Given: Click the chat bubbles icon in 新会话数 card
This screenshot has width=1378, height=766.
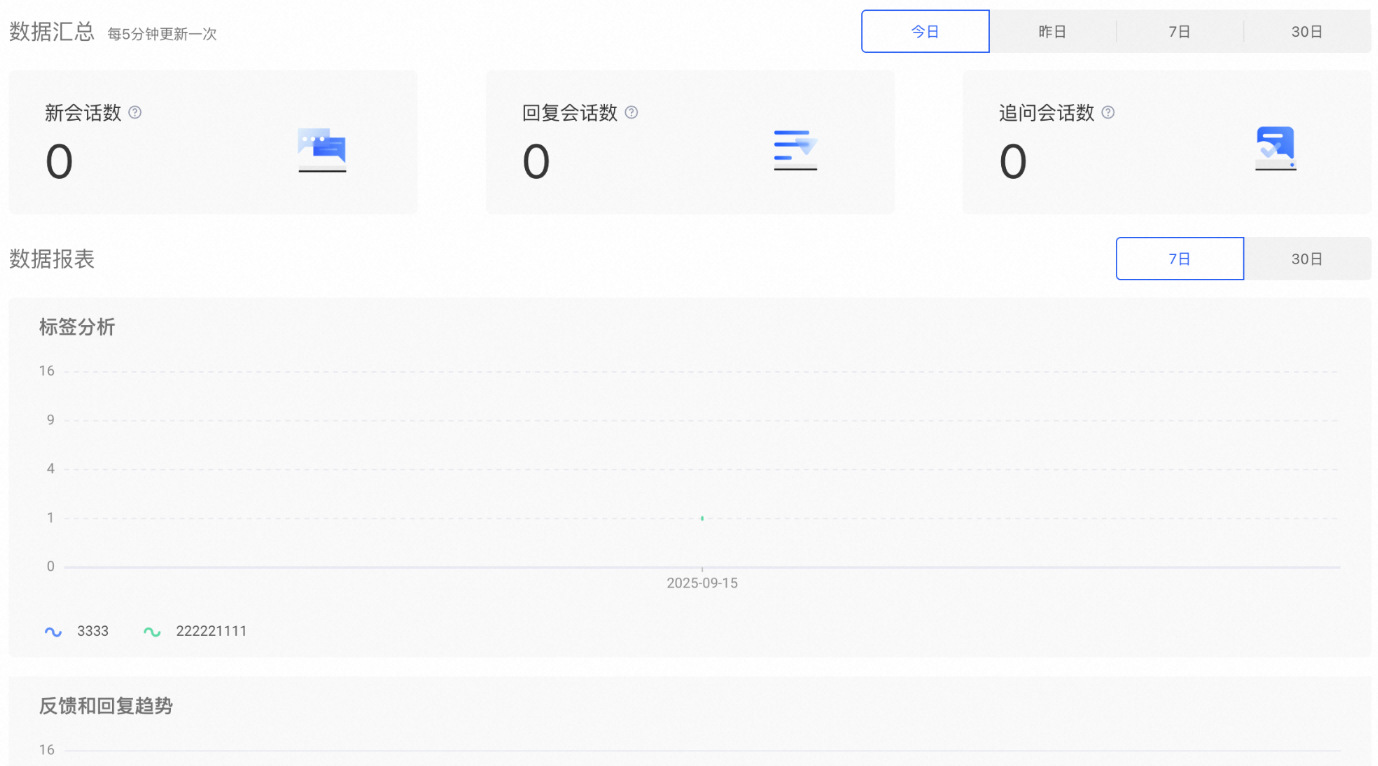Looking at the screenshot, I should pos(322,150).
